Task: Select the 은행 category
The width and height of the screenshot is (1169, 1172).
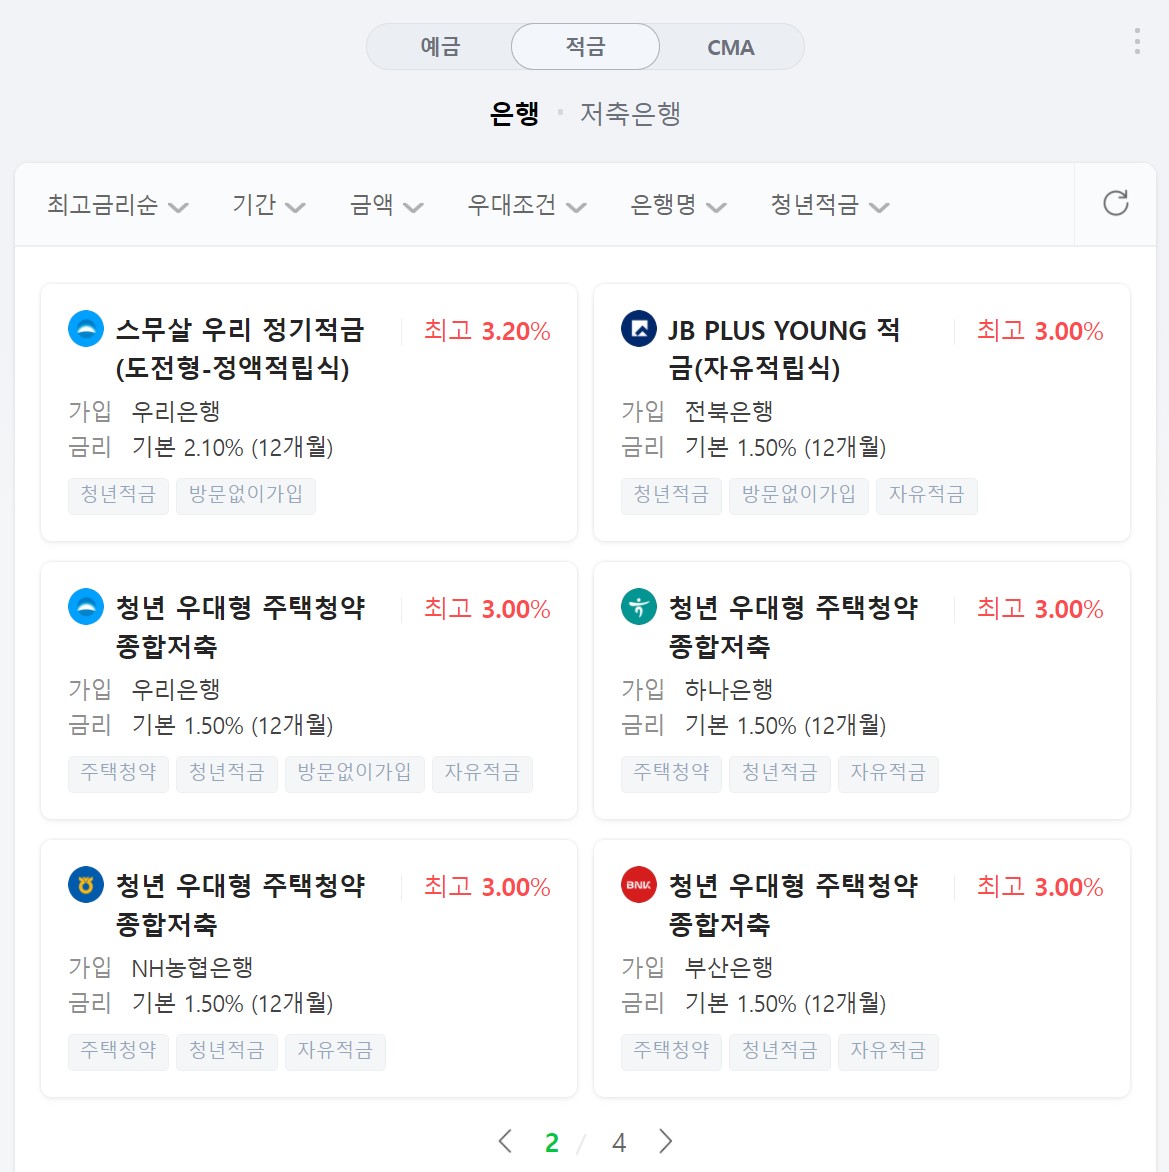Action: point(514,114)
